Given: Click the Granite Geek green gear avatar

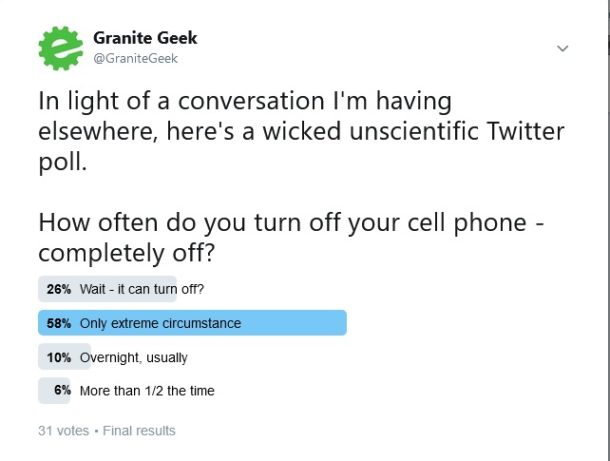Looking at the screenshot, I should 60,47.
